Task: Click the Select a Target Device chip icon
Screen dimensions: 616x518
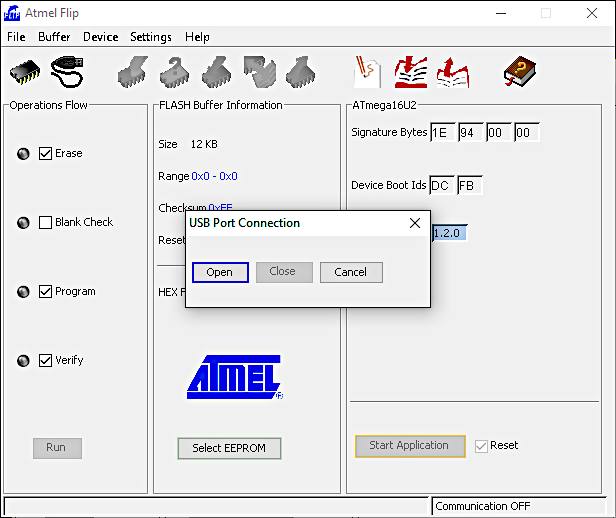Action: (x=25, y=72)
